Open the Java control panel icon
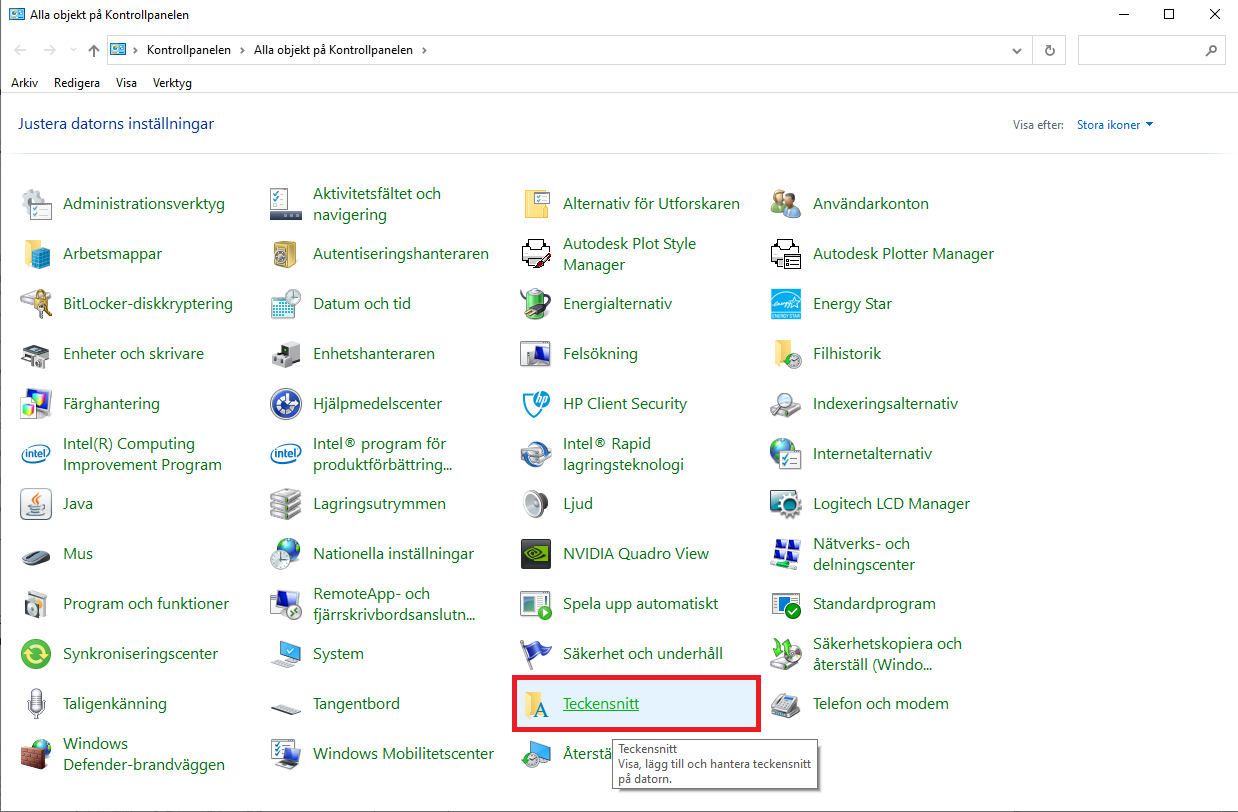 point(36,504)
